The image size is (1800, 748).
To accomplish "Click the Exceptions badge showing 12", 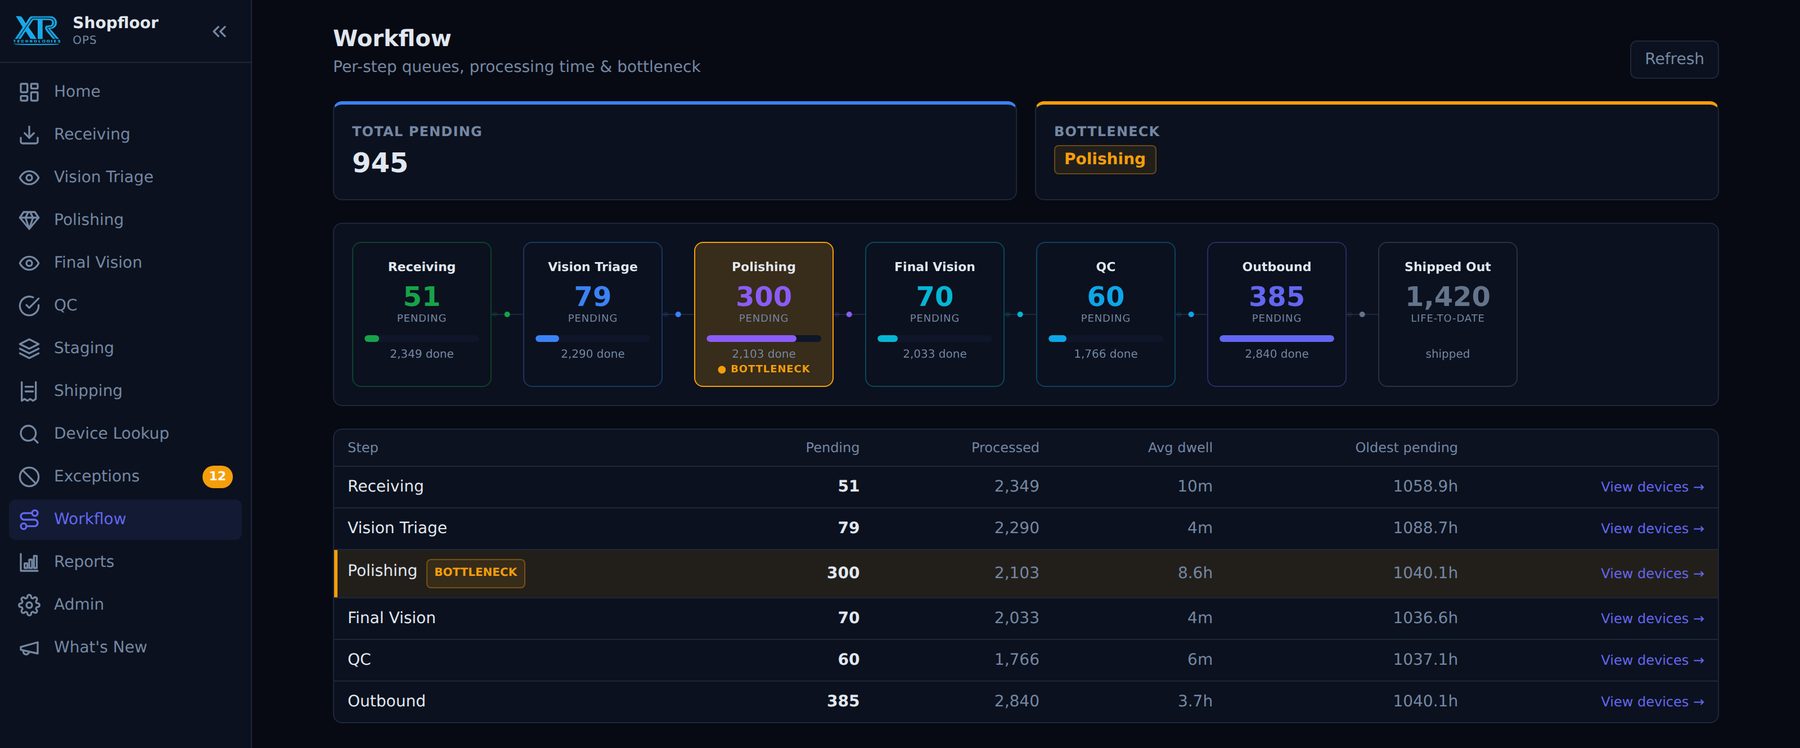I will [217, 476].
